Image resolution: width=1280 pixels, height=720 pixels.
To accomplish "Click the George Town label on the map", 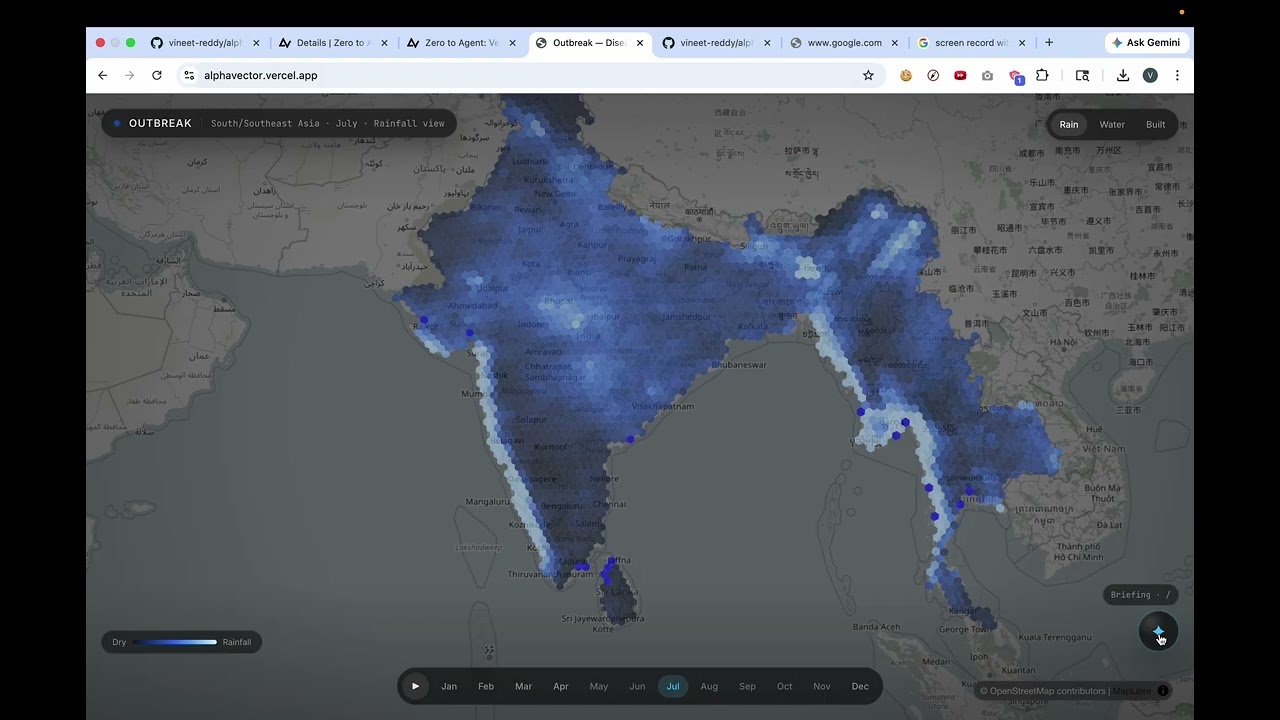I will point(965,629).
